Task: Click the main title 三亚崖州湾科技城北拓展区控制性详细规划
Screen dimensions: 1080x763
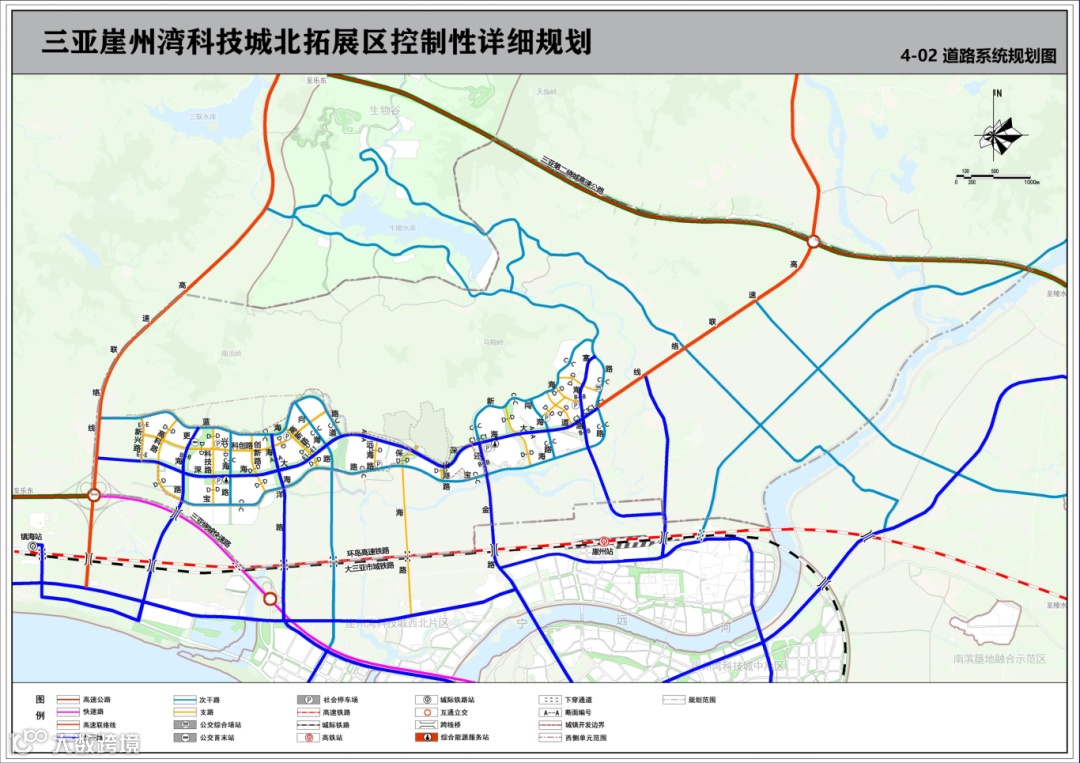Action: coord(316,41)
